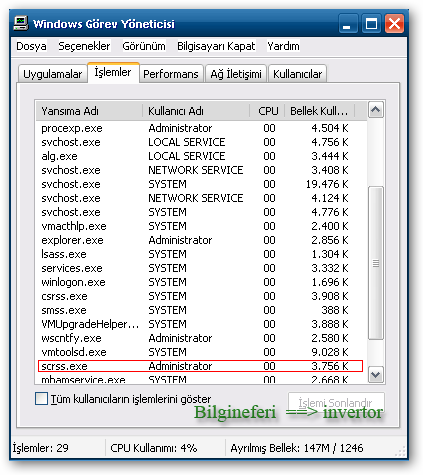Select svchost.exe using 4.124 K
This screenshot has width=423, height=475.
[200, 198]
